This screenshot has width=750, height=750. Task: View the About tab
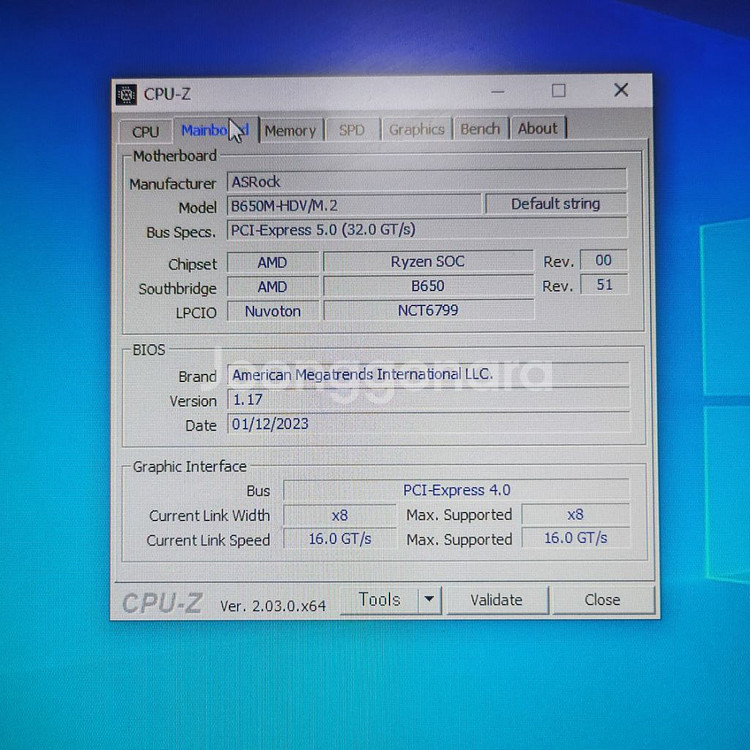point(538,128)
